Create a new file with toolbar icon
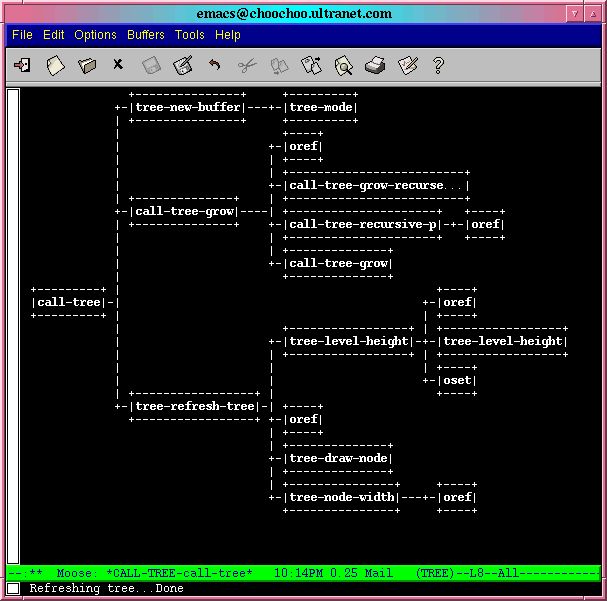The height and width of the screenshot is (601, 607). coord(55,65)
